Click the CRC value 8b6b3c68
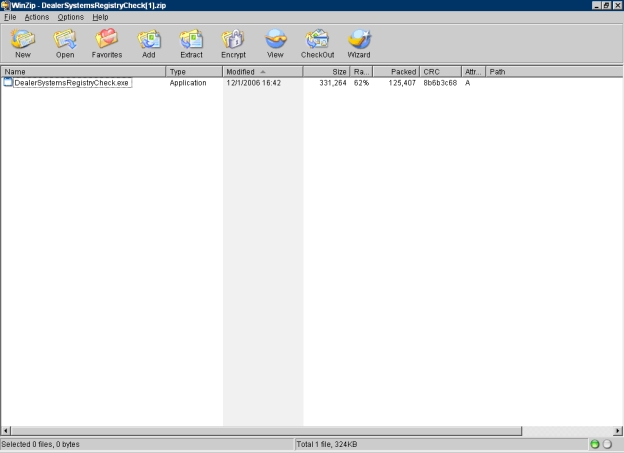 440,83
